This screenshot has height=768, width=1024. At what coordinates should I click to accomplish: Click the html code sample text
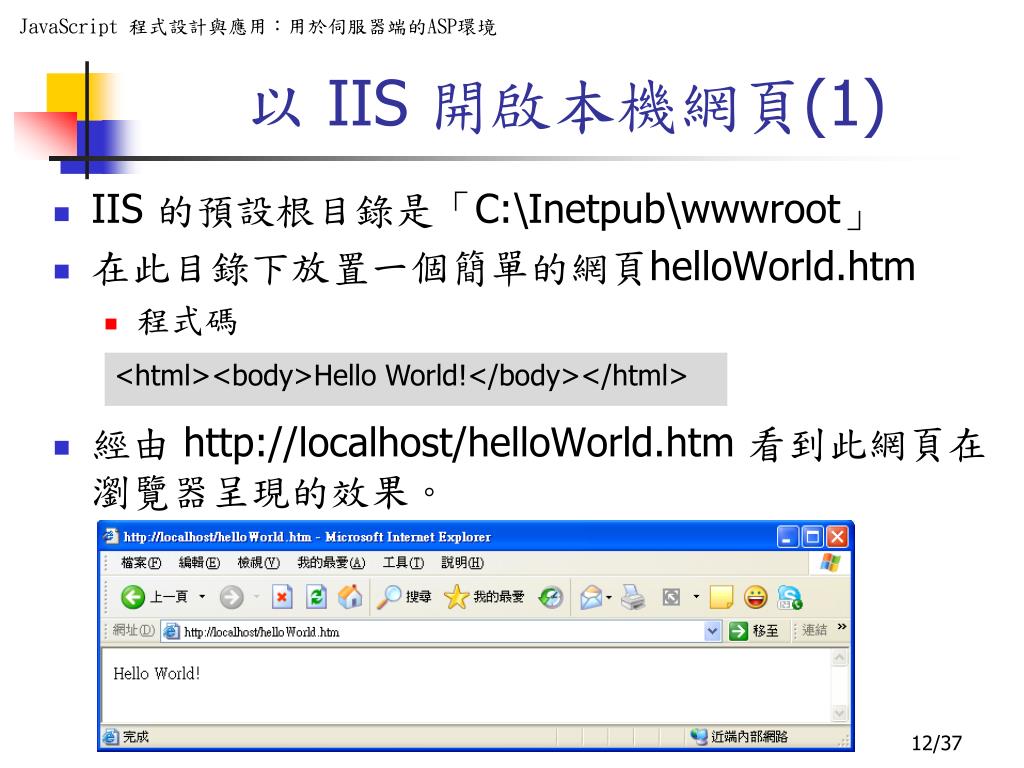[x=401, y=376]
